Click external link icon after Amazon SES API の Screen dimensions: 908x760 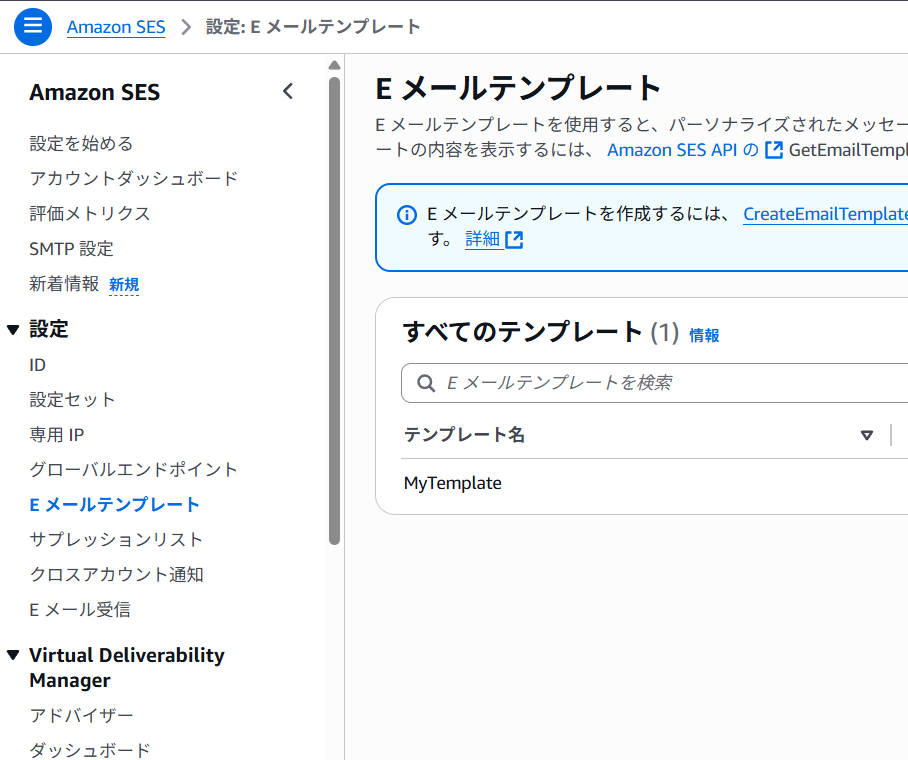pos(774,150)
